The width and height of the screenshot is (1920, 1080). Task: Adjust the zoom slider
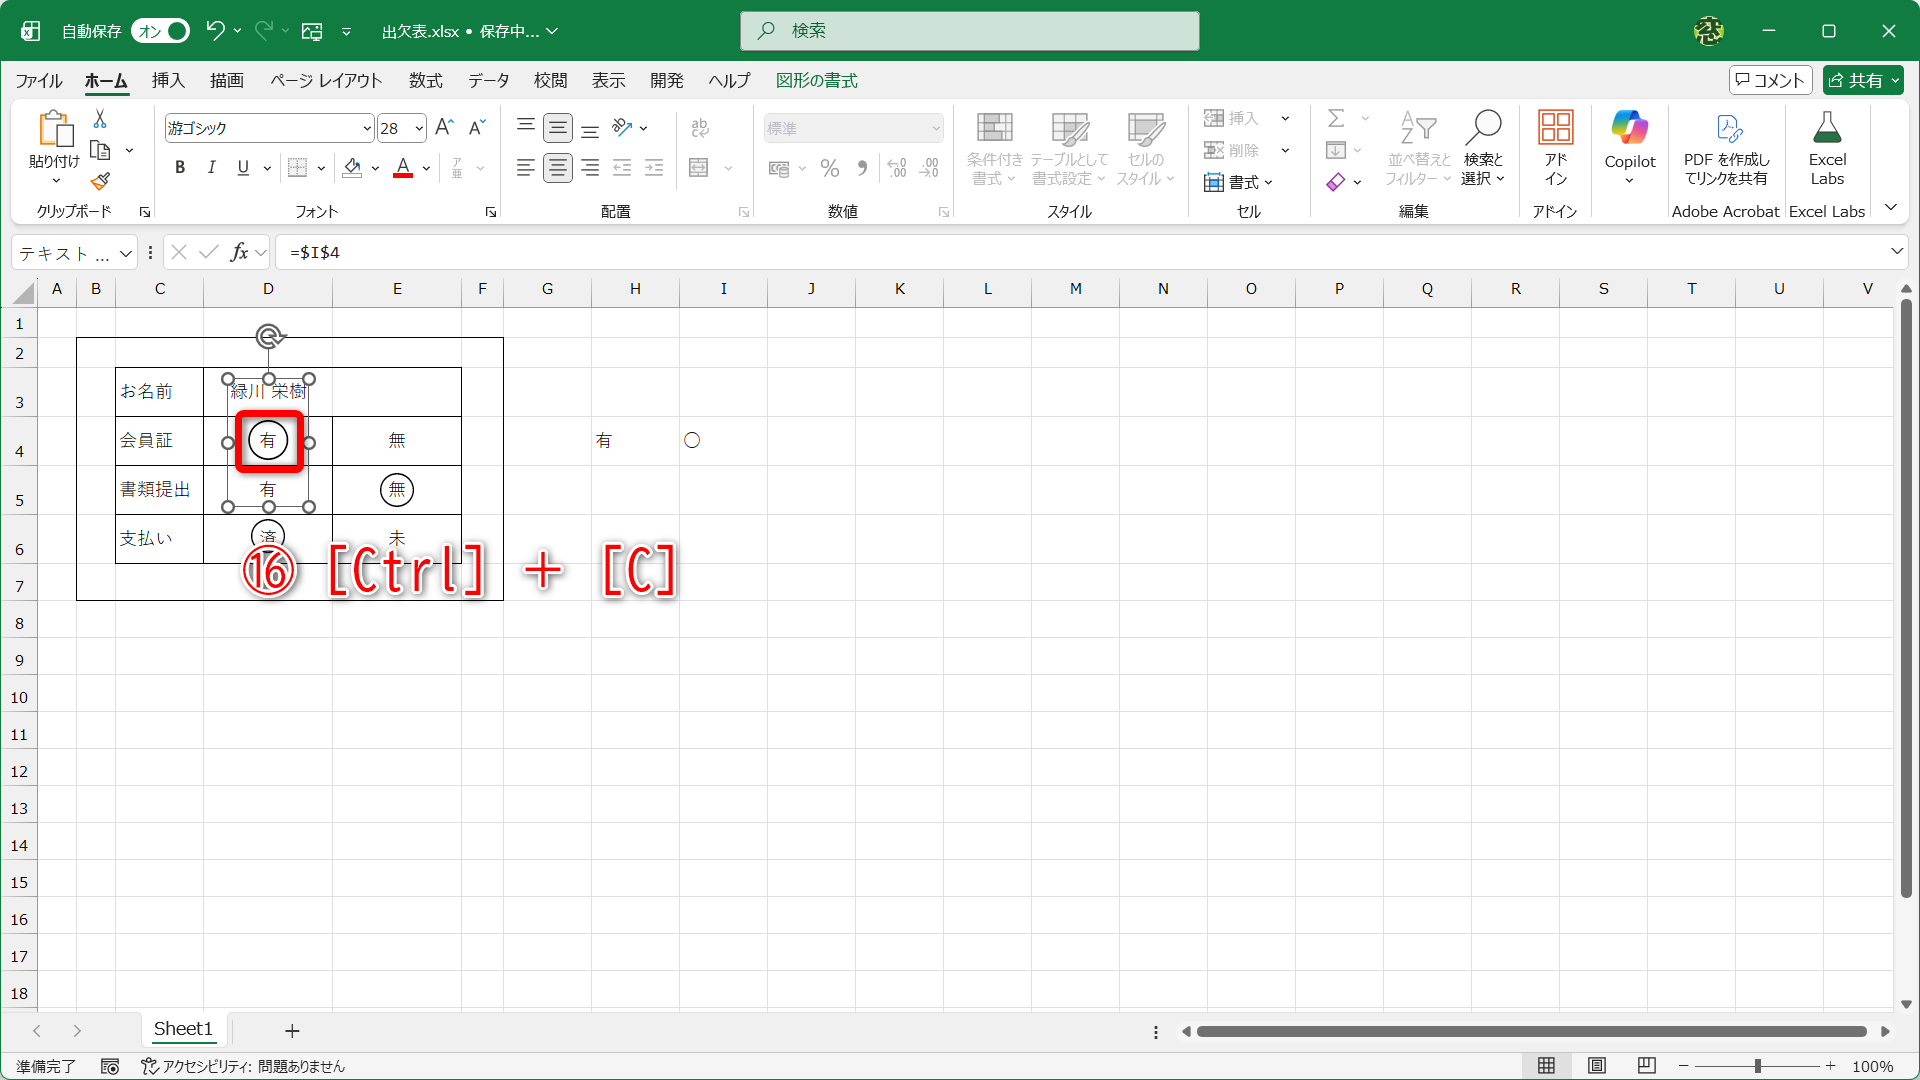(x=1757, y=1066)
